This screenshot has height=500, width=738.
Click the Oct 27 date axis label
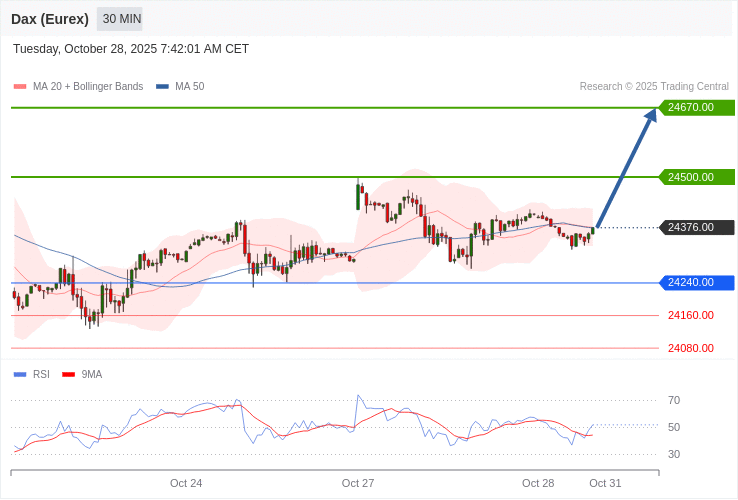(358, 483)
